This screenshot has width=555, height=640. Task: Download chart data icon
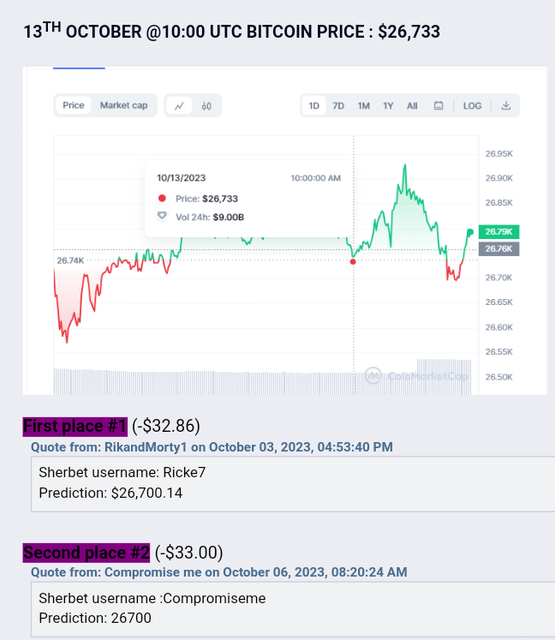[506, 106]
